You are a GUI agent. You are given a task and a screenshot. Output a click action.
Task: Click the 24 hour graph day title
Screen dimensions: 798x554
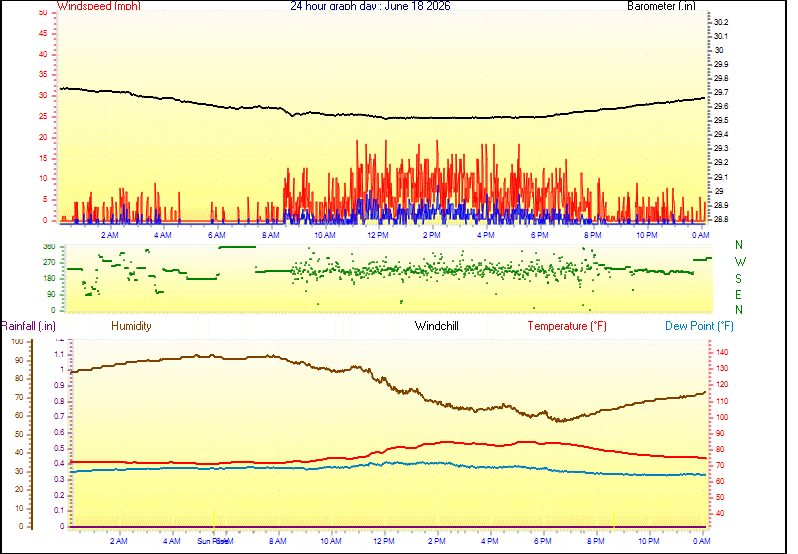370,6
